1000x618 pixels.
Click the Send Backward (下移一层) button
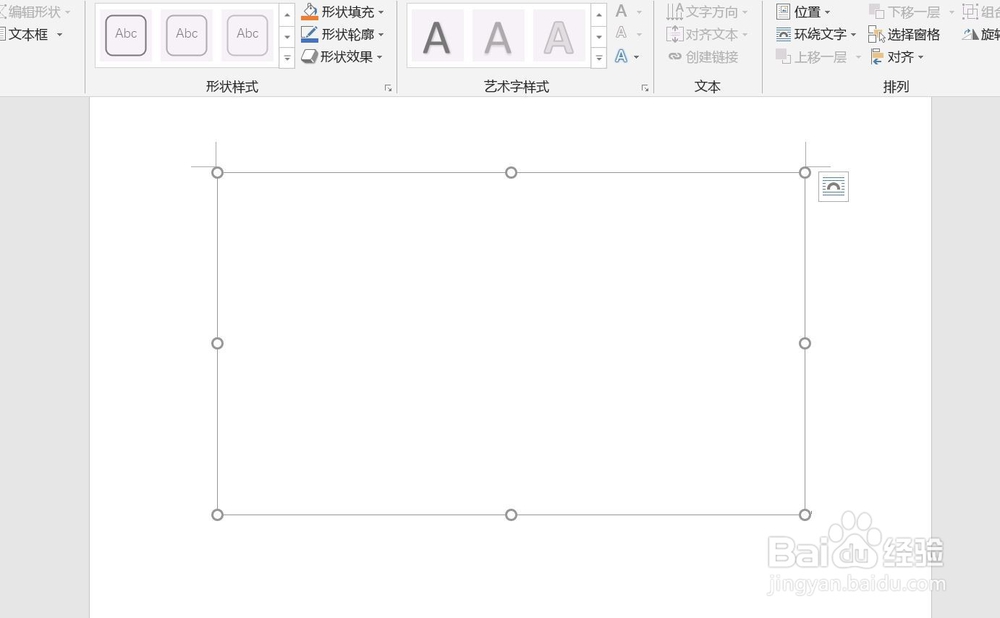point(905,12)
